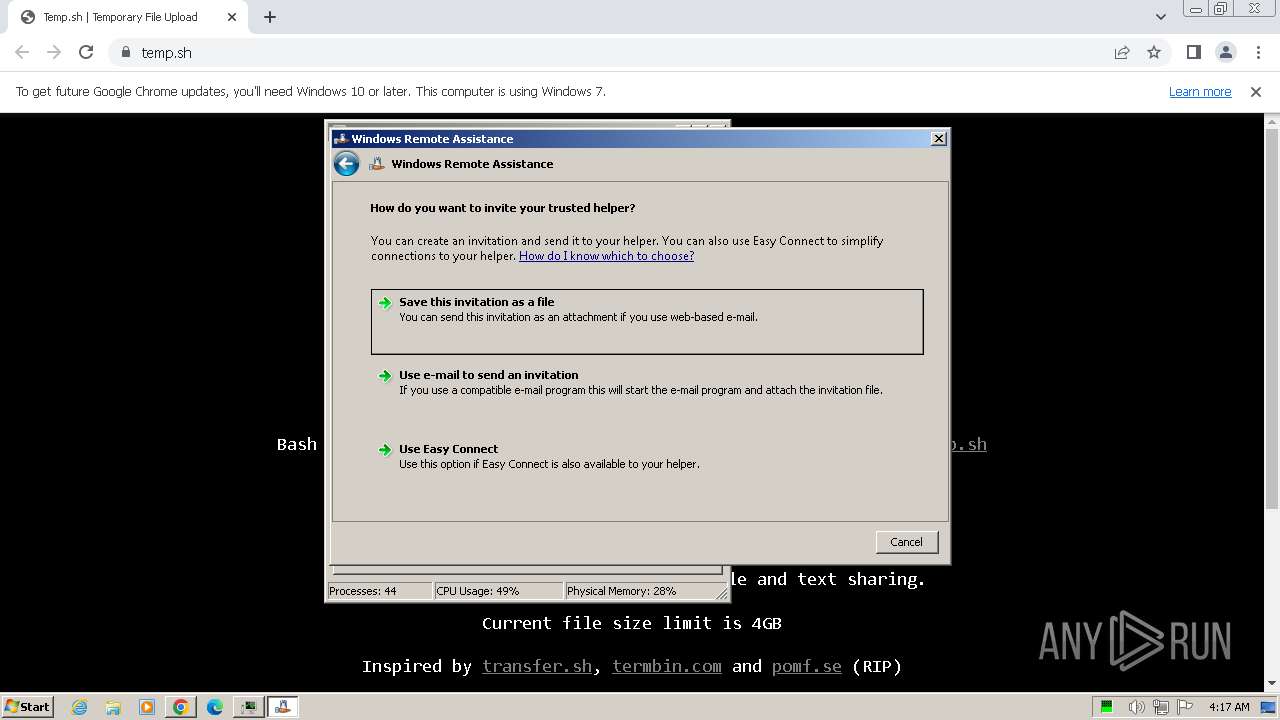Click the 'Processes: 44' status field
1280x720 pixels.
coord(380,591)
